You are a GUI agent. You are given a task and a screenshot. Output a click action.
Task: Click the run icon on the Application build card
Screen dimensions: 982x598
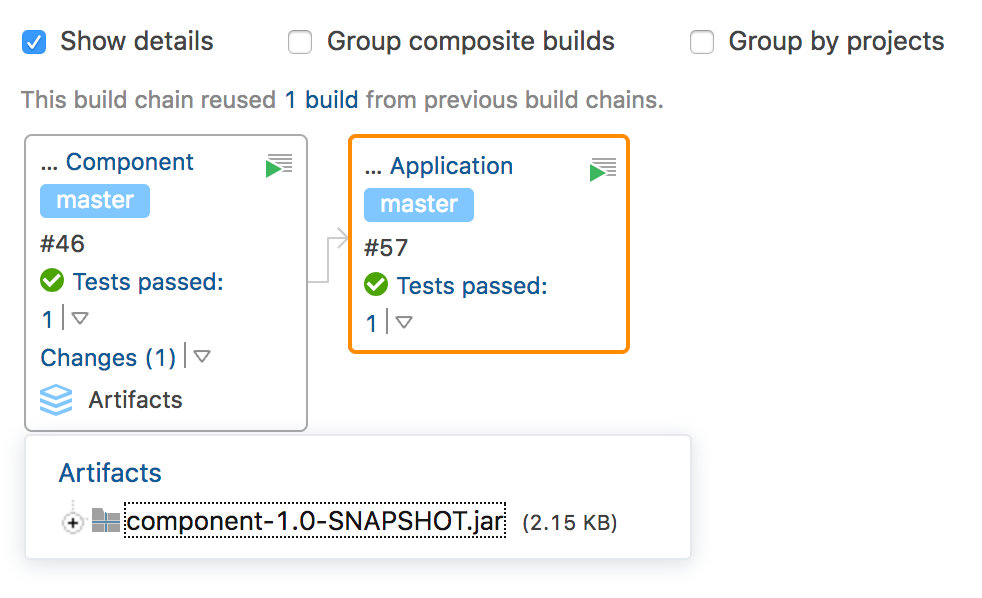click(x=603, y=169)
